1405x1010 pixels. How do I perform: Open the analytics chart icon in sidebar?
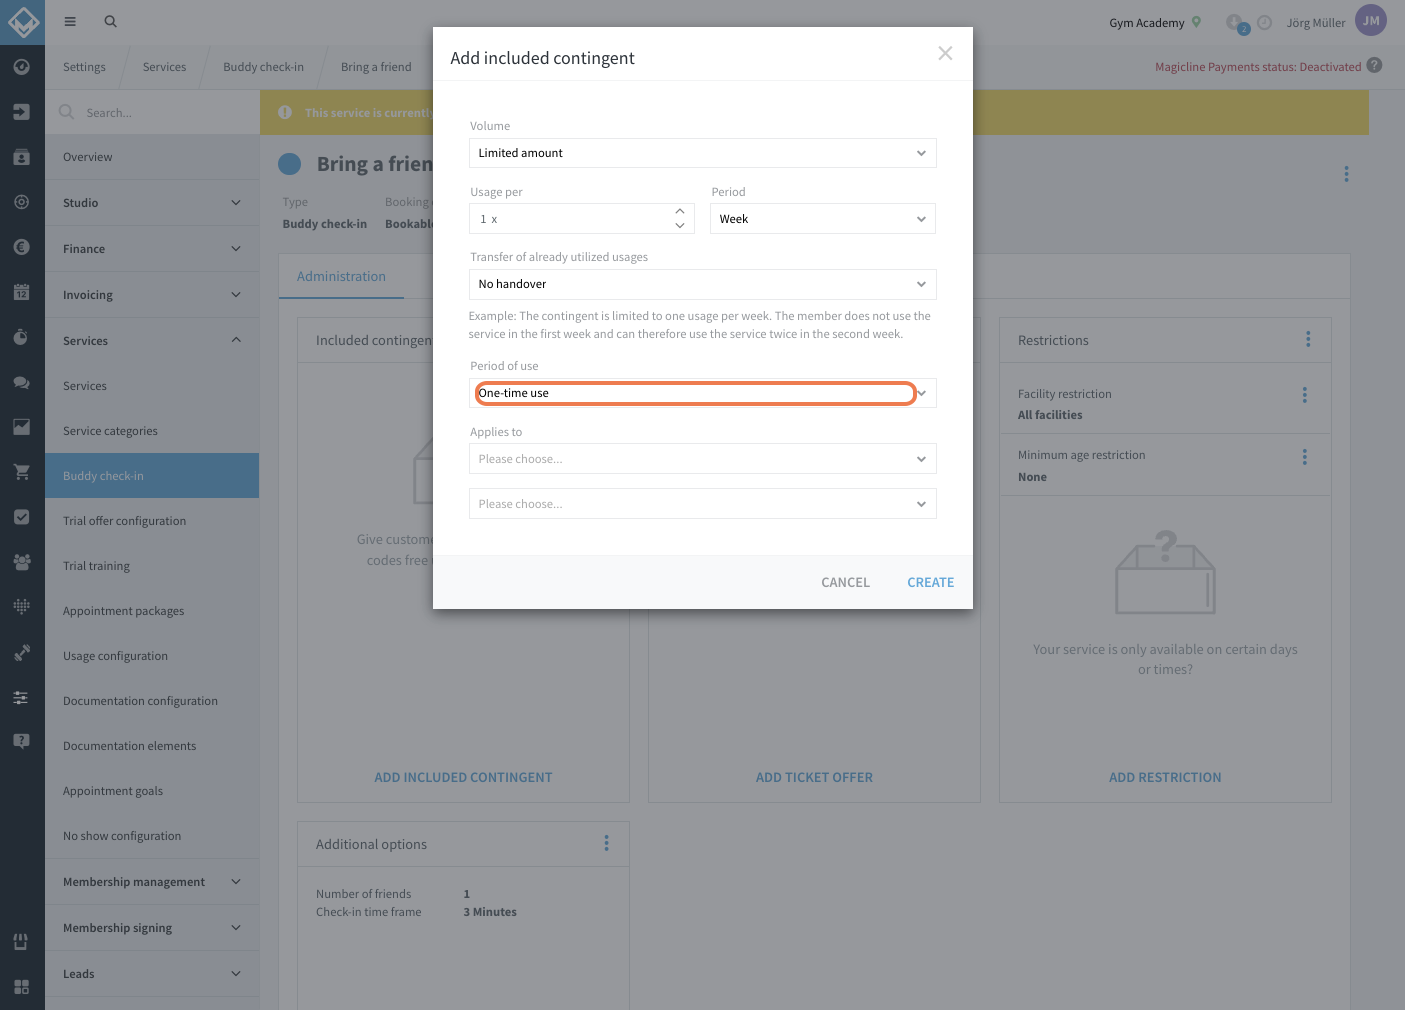point(22,427)
